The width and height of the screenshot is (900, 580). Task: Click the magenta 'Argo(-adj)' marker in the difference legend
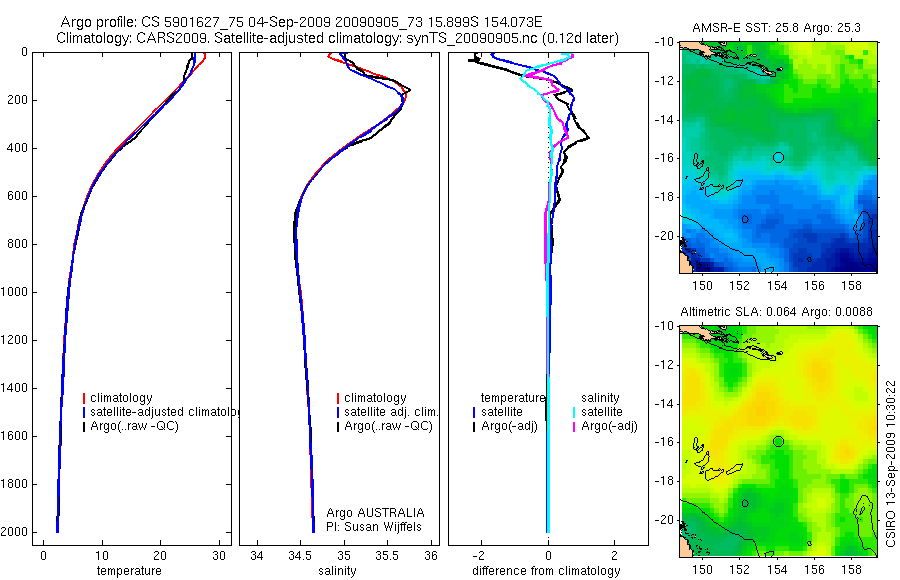click(574, 426)
